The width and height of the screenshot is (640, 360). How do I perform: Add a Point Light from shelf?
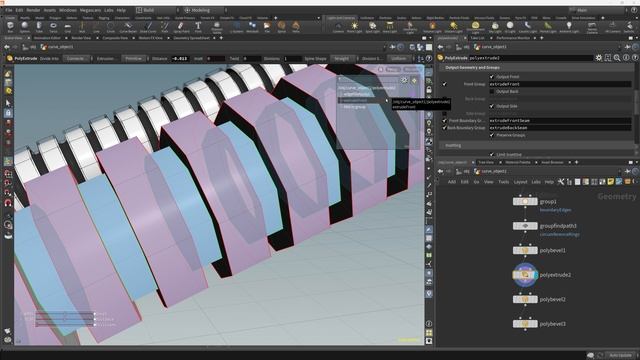355,27
